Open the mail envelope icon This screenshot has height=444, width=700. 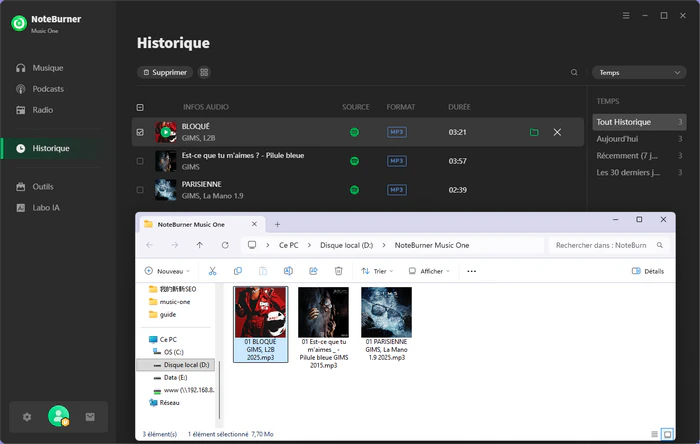pyautogui.click(x=90, y=417)
